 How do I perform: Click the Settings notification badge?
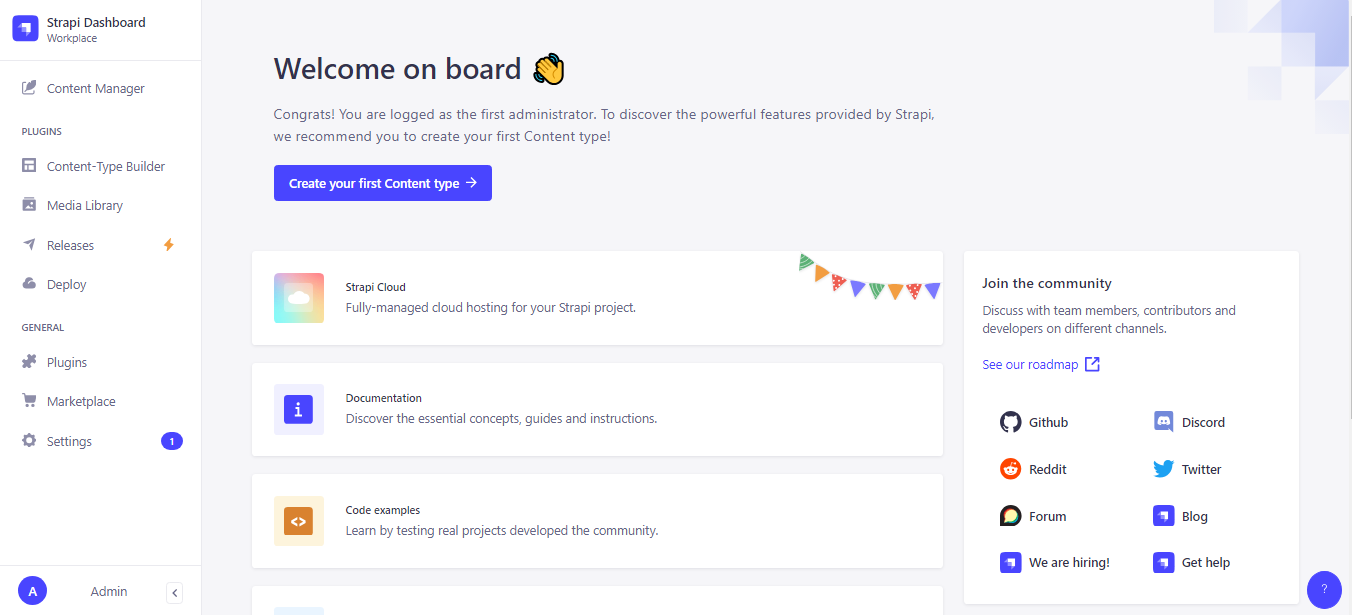pos(172,441)
